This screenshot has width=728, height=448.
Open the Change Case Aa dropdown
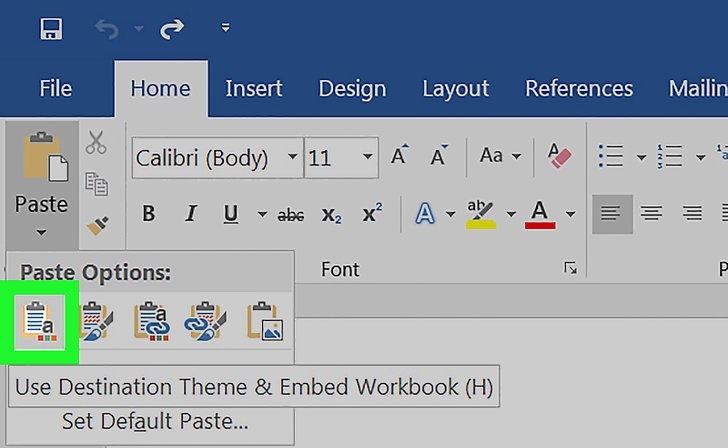click(x=500, y=157)
